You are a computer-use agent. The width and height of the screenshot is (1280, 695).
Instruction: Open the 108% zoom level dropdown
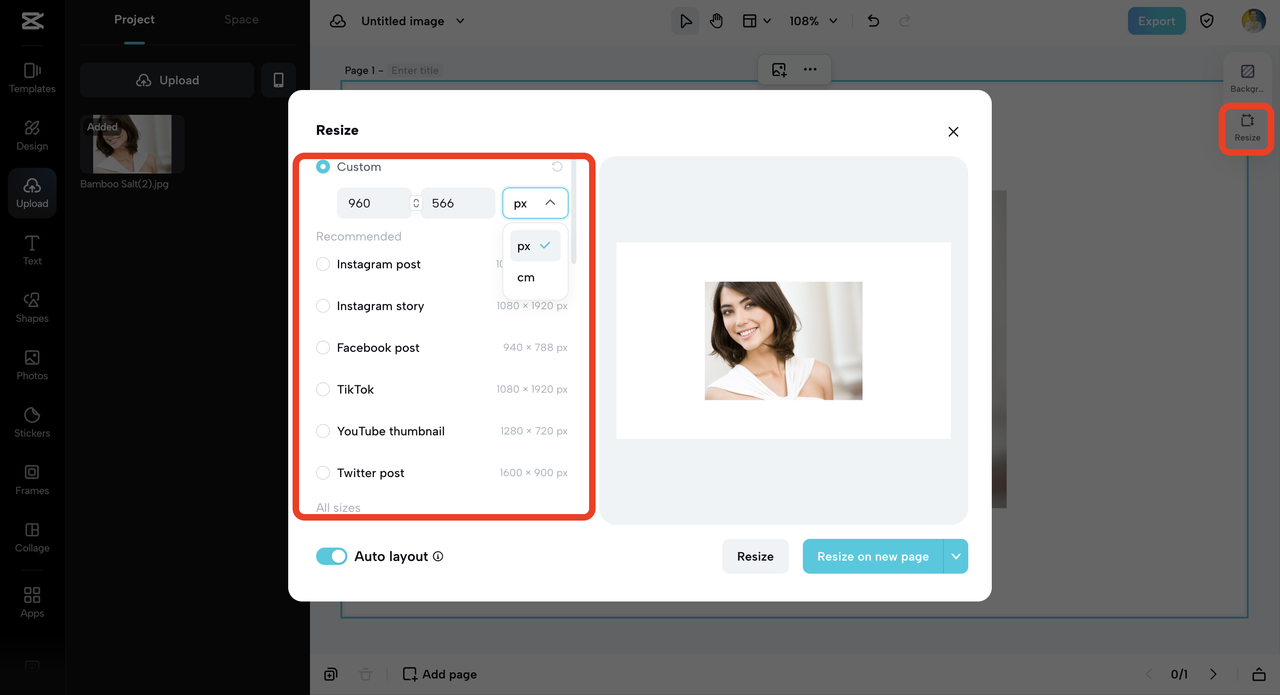point(813,21)
